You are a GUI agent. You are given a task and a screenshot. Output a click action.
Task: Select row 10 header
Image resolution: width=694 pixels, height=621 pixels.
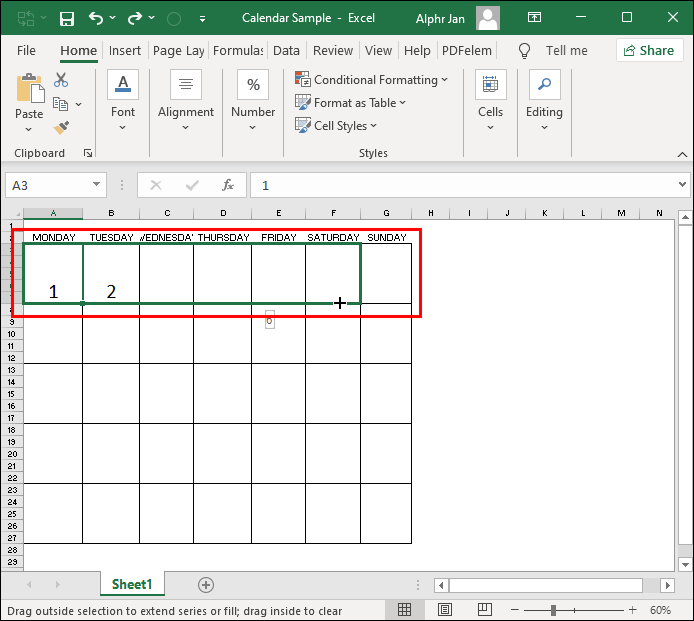click(x=12, y=334)
